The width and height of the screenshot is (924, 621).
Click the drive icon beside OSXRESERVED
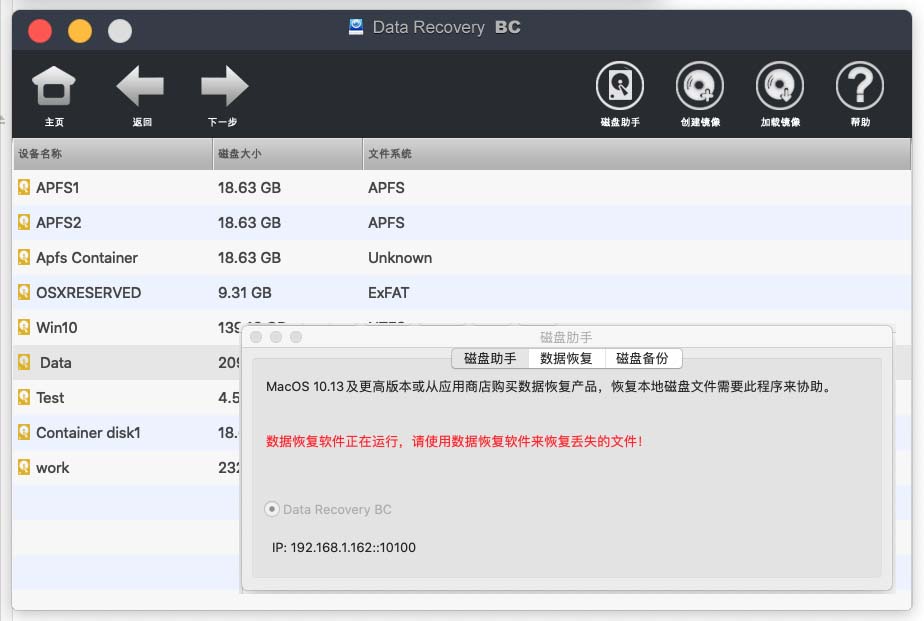tap(24, 292)
